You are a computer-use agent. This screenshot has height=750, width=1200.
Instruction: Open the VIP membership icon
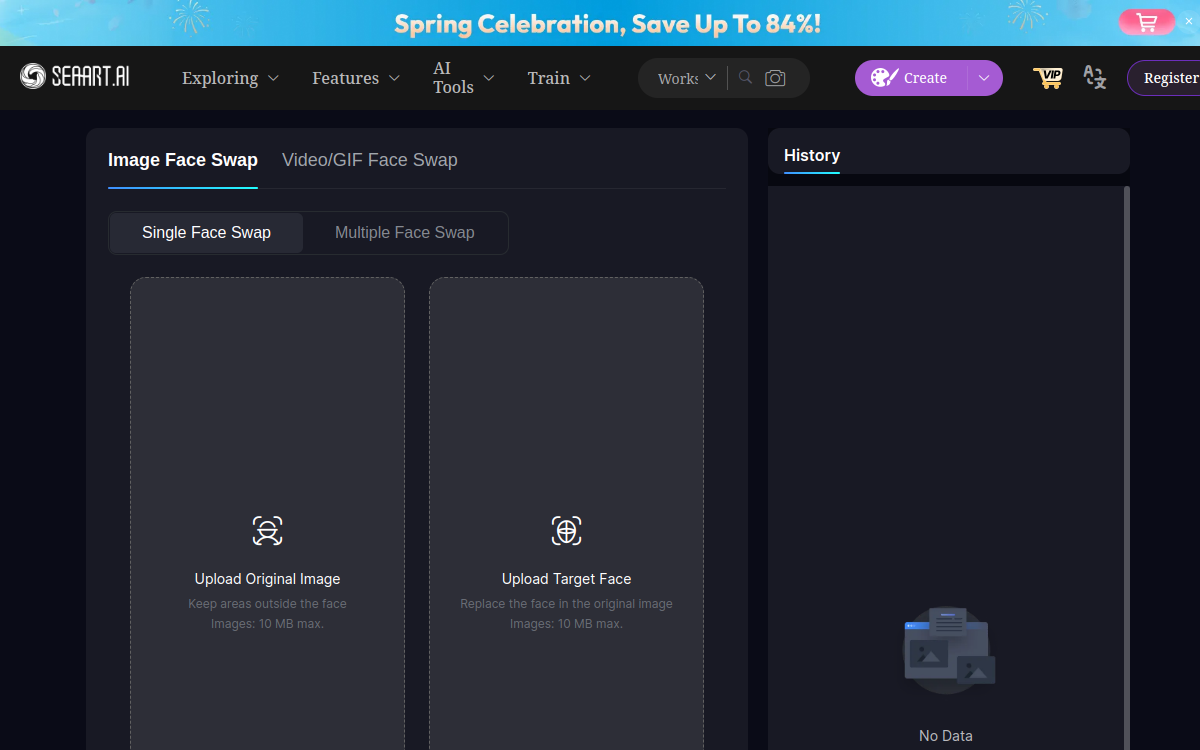(1048, 77)
